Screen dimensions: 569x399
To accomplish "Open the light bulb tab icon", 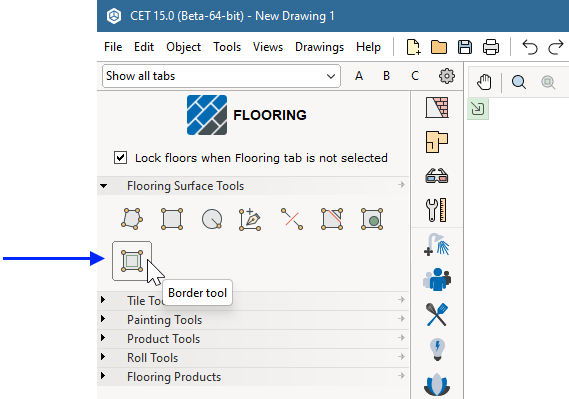I will [x=437, y=349].
